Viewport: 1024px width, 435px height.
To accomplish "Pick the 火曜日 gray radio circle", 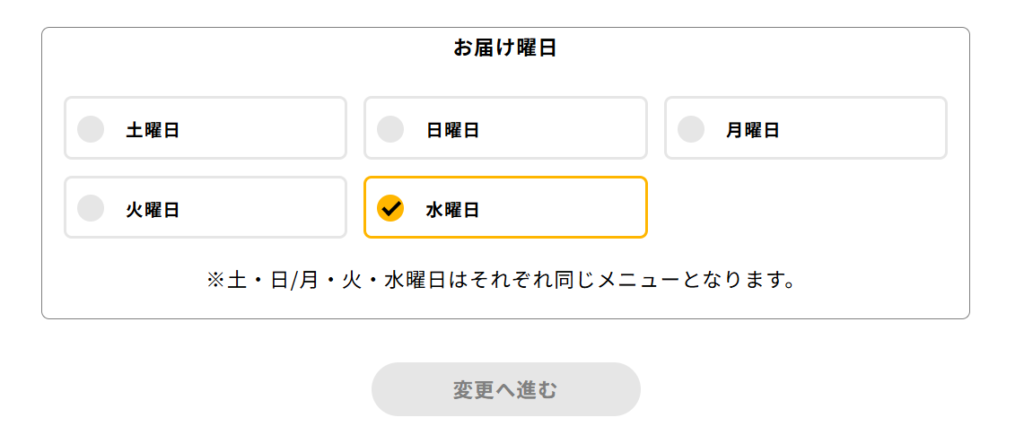I will tap(91, 208).
